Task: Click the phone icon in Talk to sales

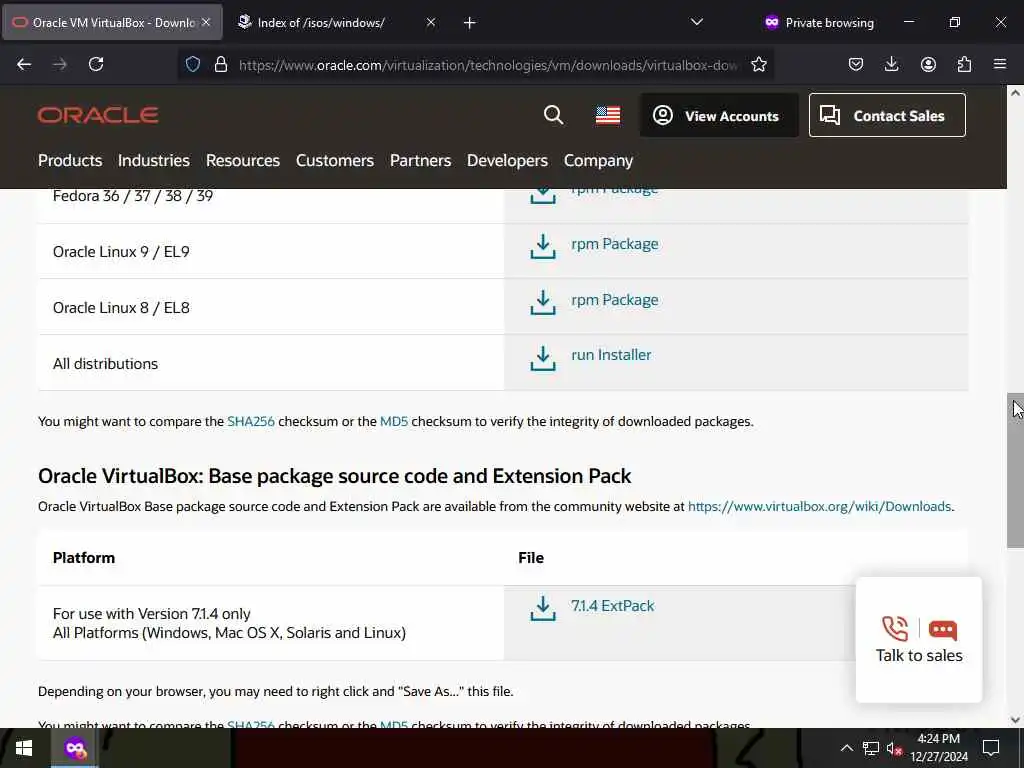Action: 895,629
